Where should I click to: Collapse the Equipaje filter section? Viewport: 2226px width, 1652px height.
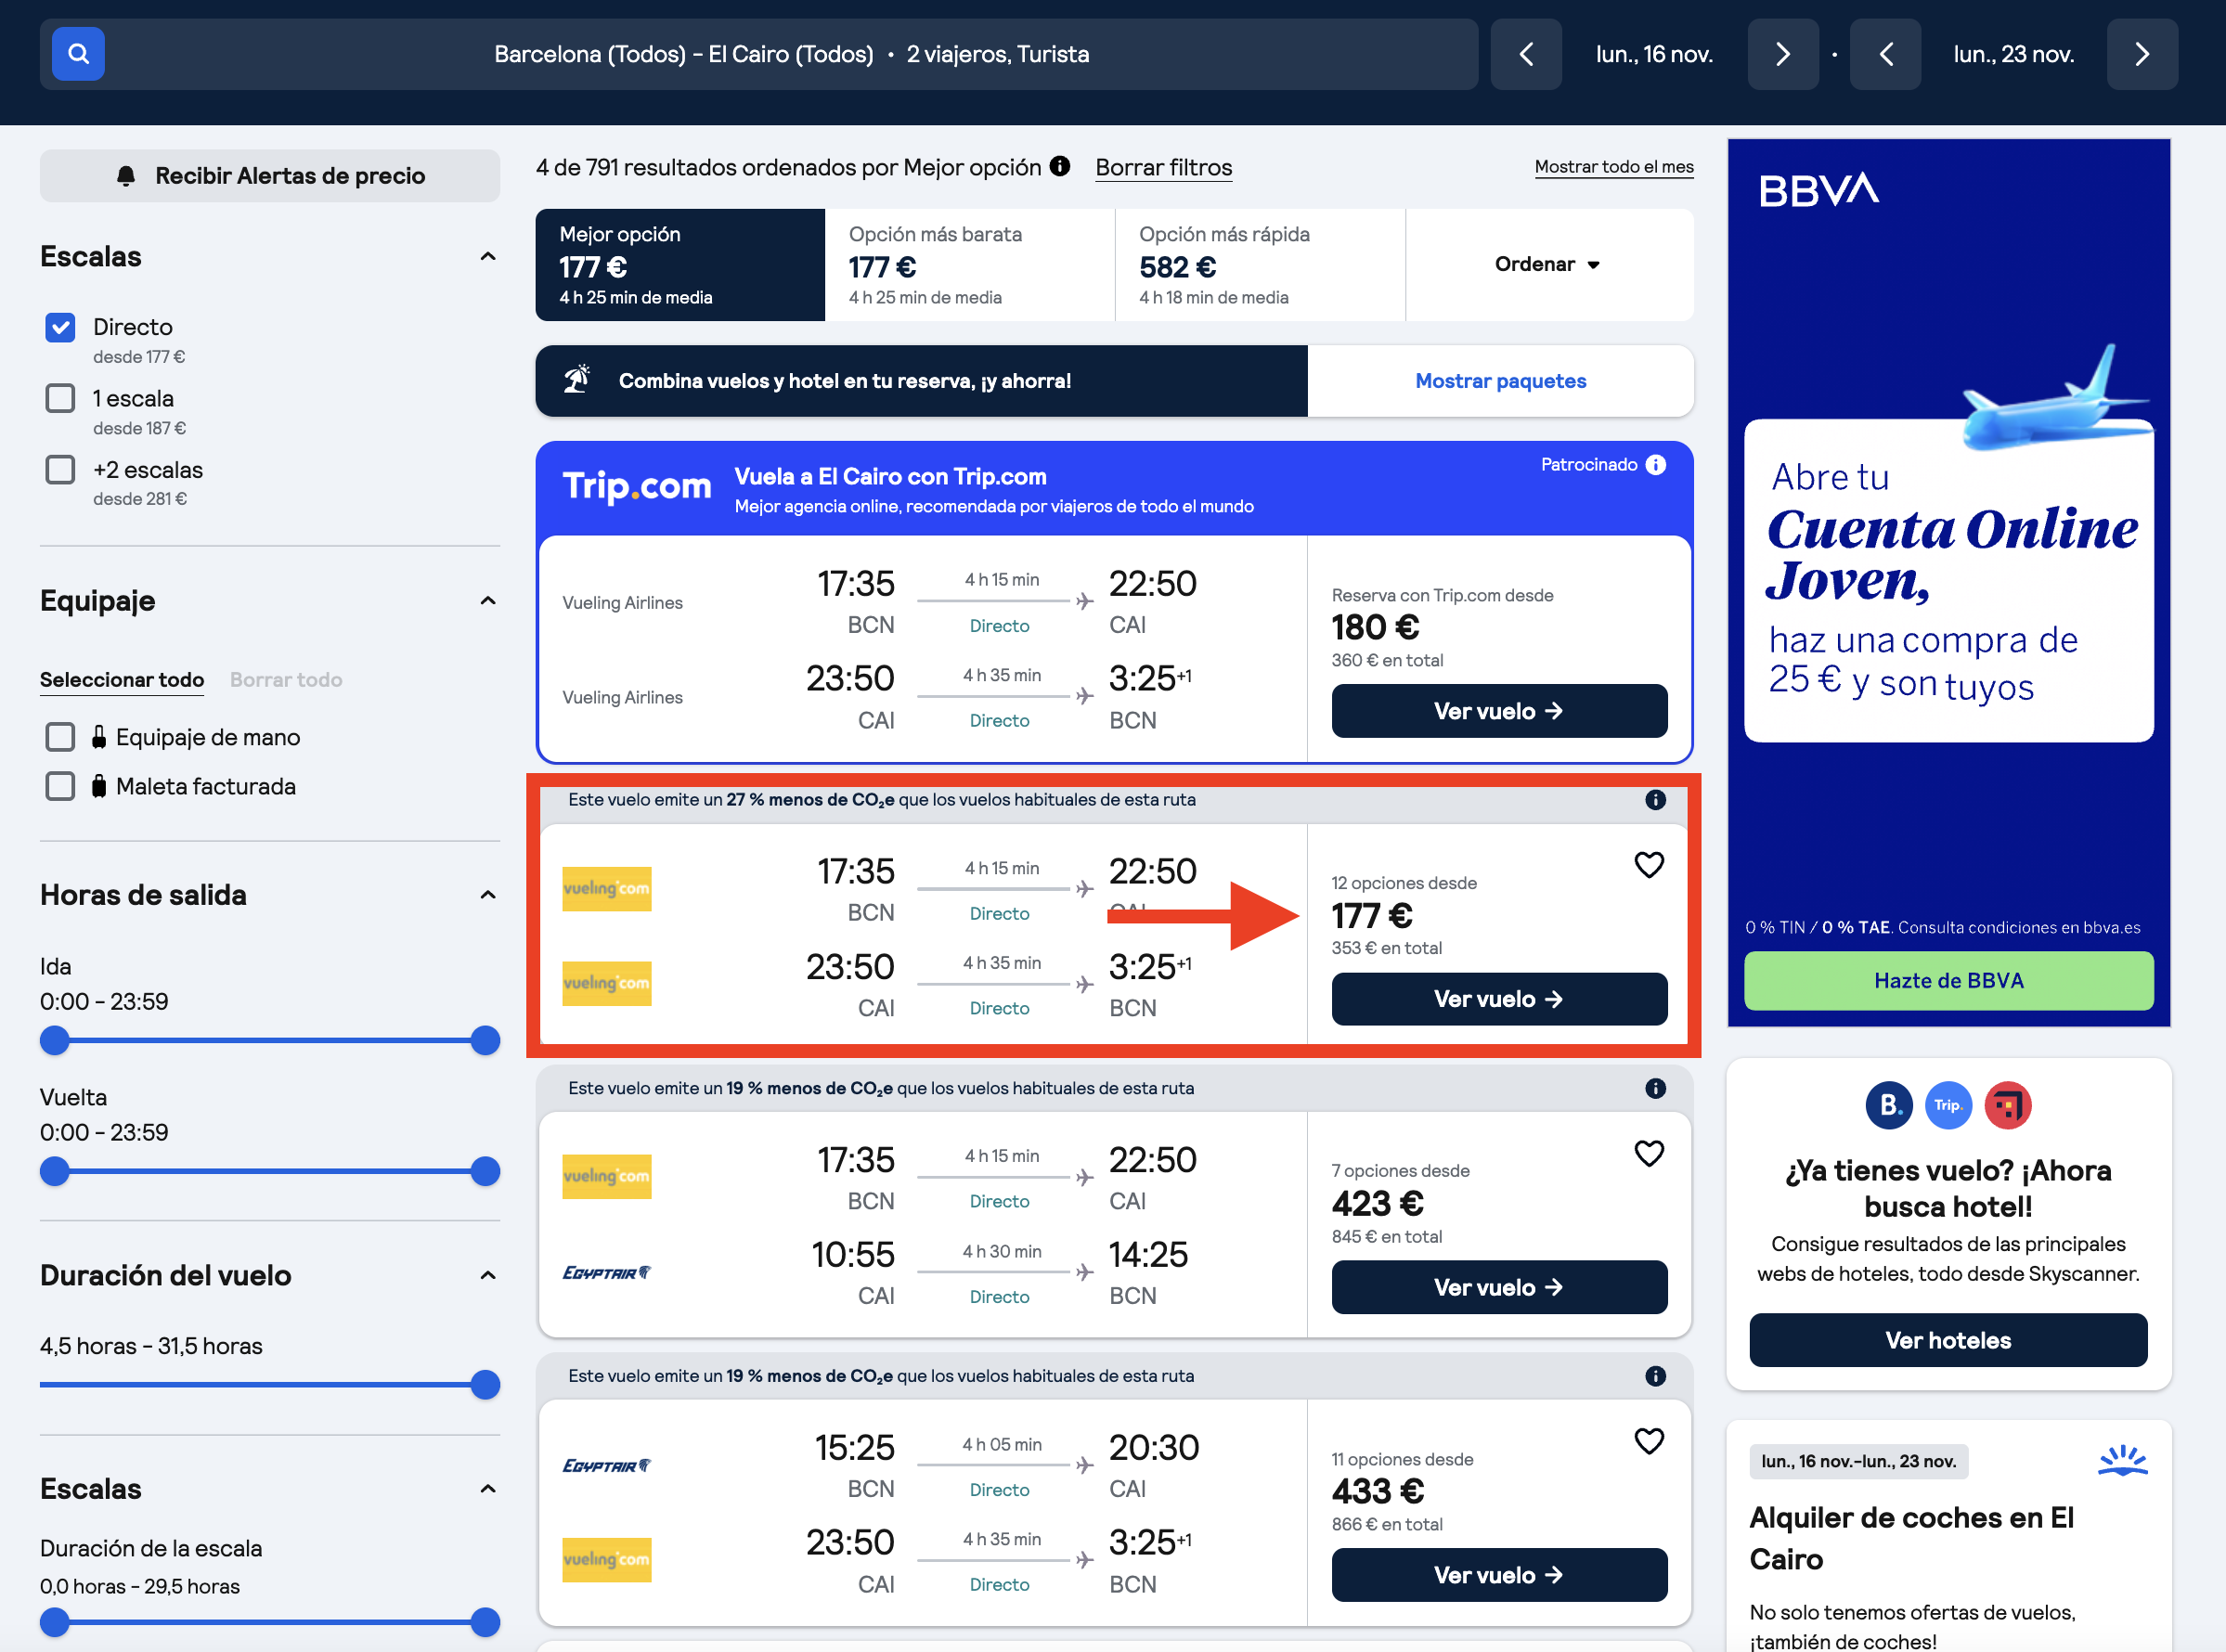(488, 601)
